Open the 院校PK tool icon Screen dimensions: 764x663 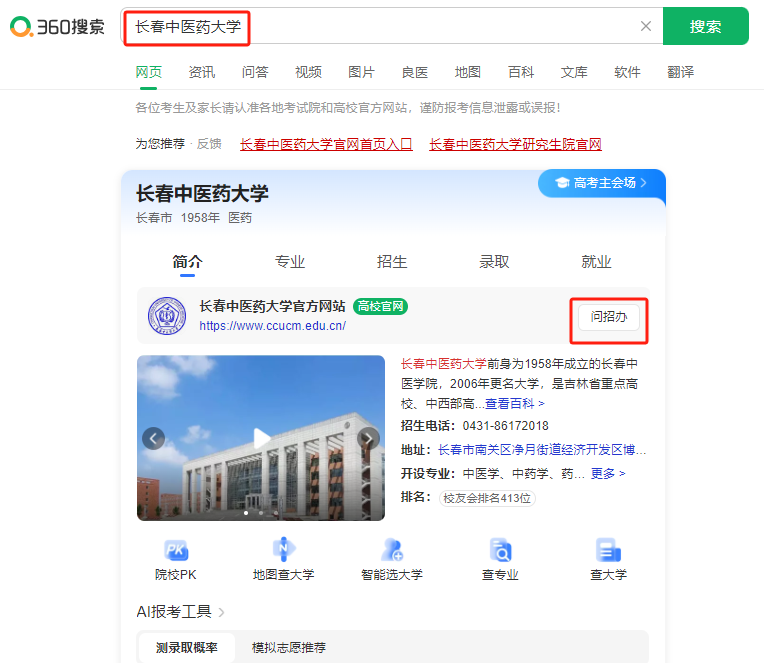(176, 550)
